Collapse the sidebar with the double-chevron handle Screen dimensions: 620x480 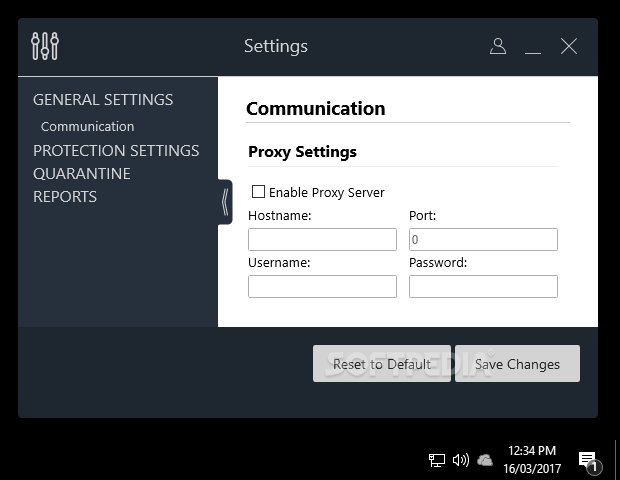pyautogui.click(x=225, y=202)
